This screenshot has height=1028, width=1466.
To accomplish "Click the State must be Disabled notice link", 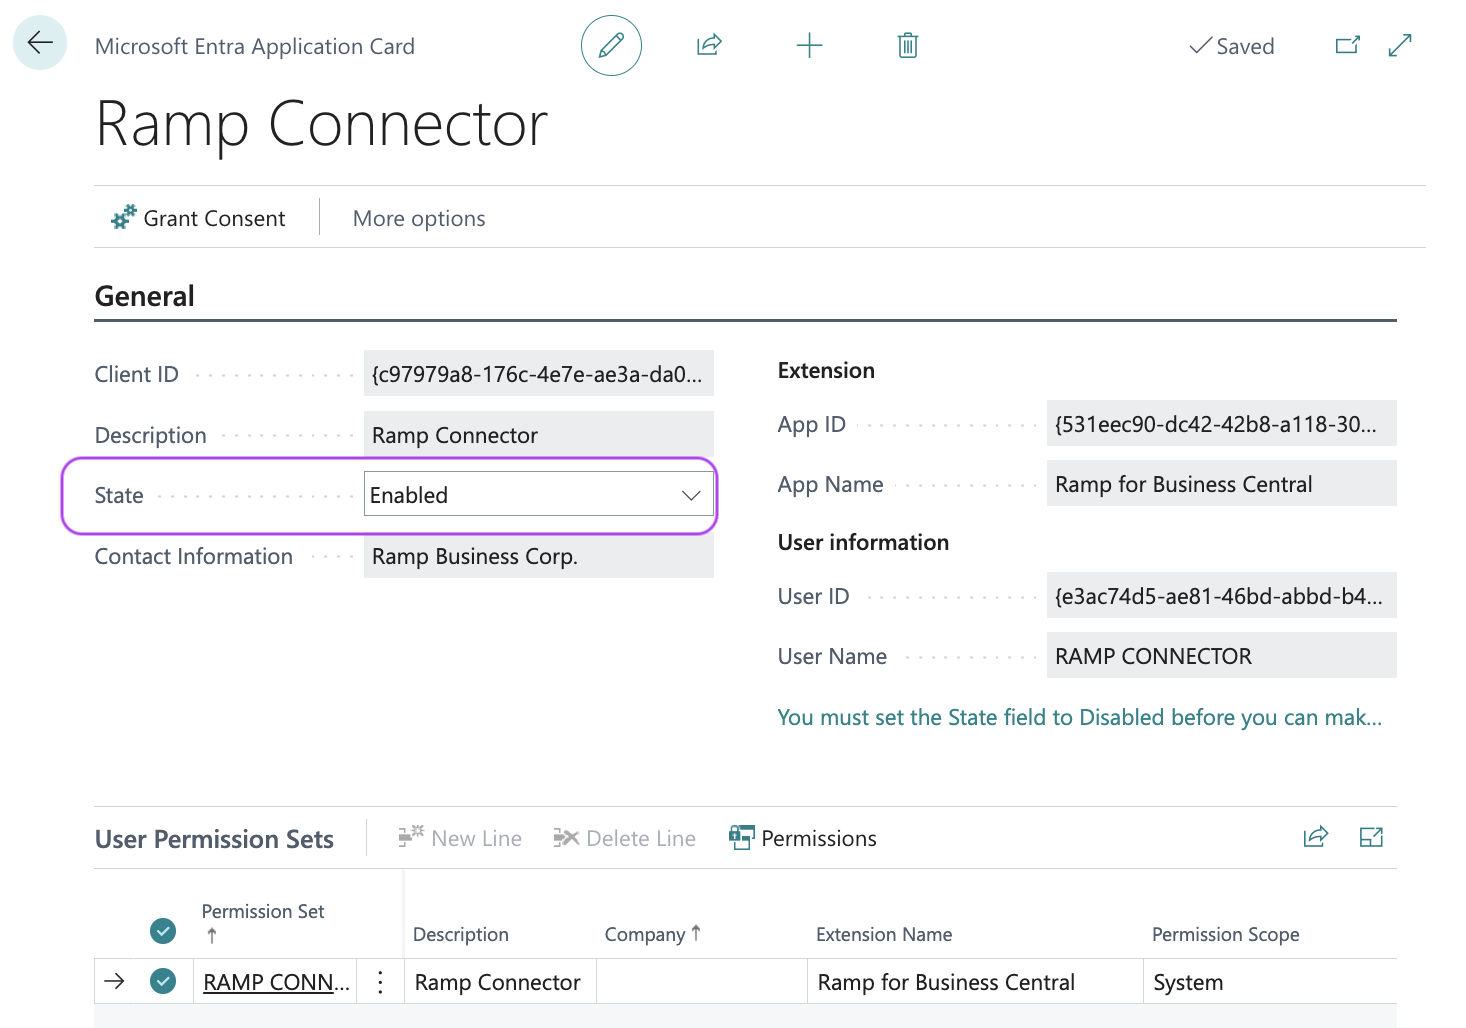I will [1079, 717].
